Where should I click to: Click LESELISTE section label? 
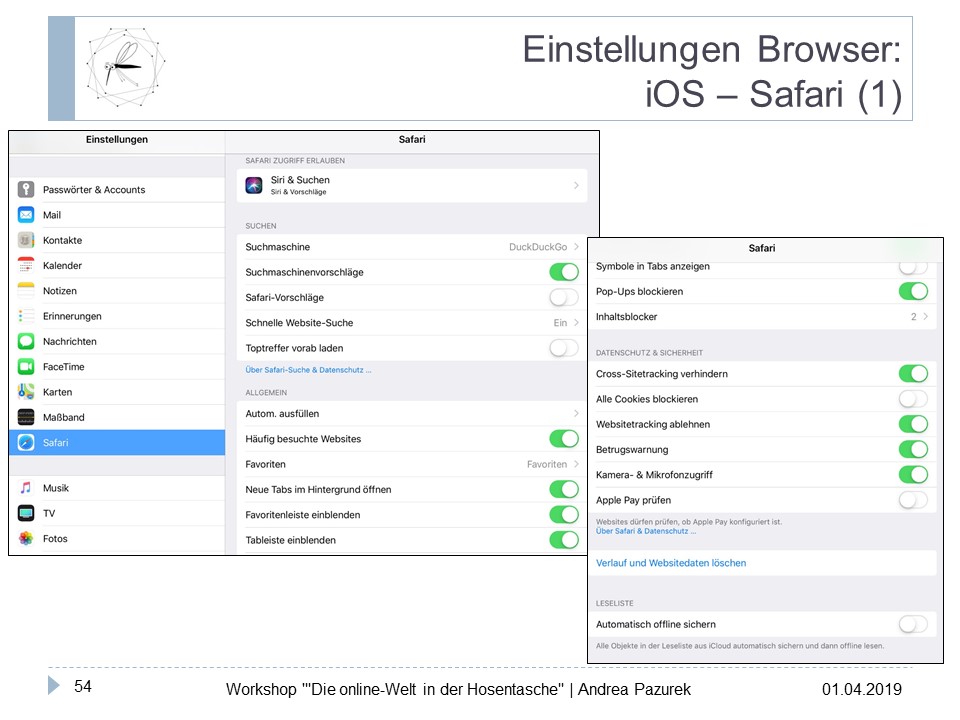[x=615, y=603]
